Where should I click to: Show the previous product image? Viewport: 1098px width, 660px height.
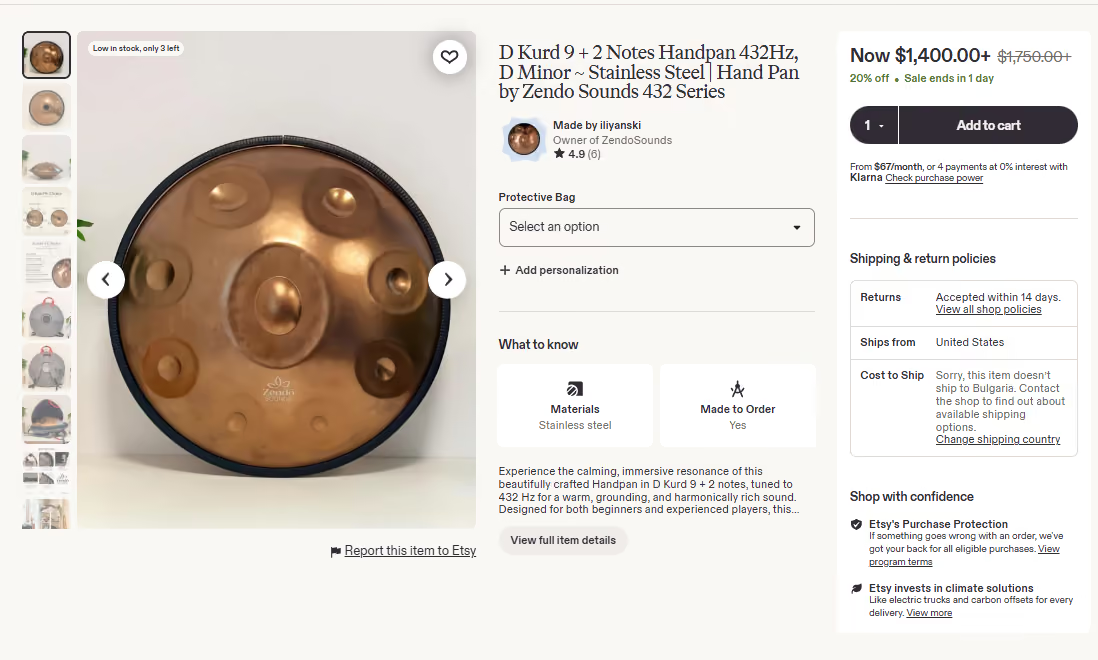[x=106, y=280]
